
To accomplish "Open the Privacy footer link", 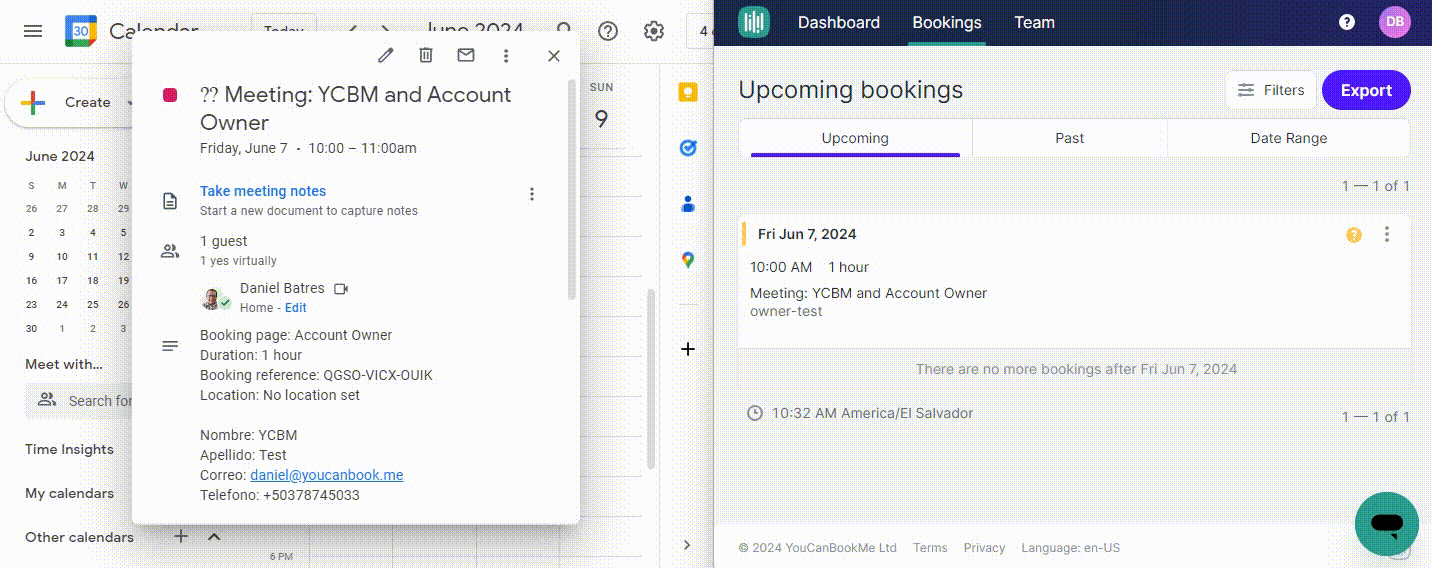I will coord(984,548).
